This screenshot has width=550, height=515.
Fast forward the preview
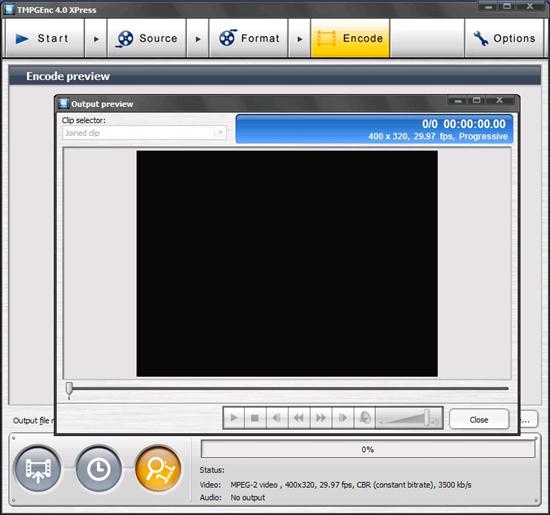pos(321,418)
